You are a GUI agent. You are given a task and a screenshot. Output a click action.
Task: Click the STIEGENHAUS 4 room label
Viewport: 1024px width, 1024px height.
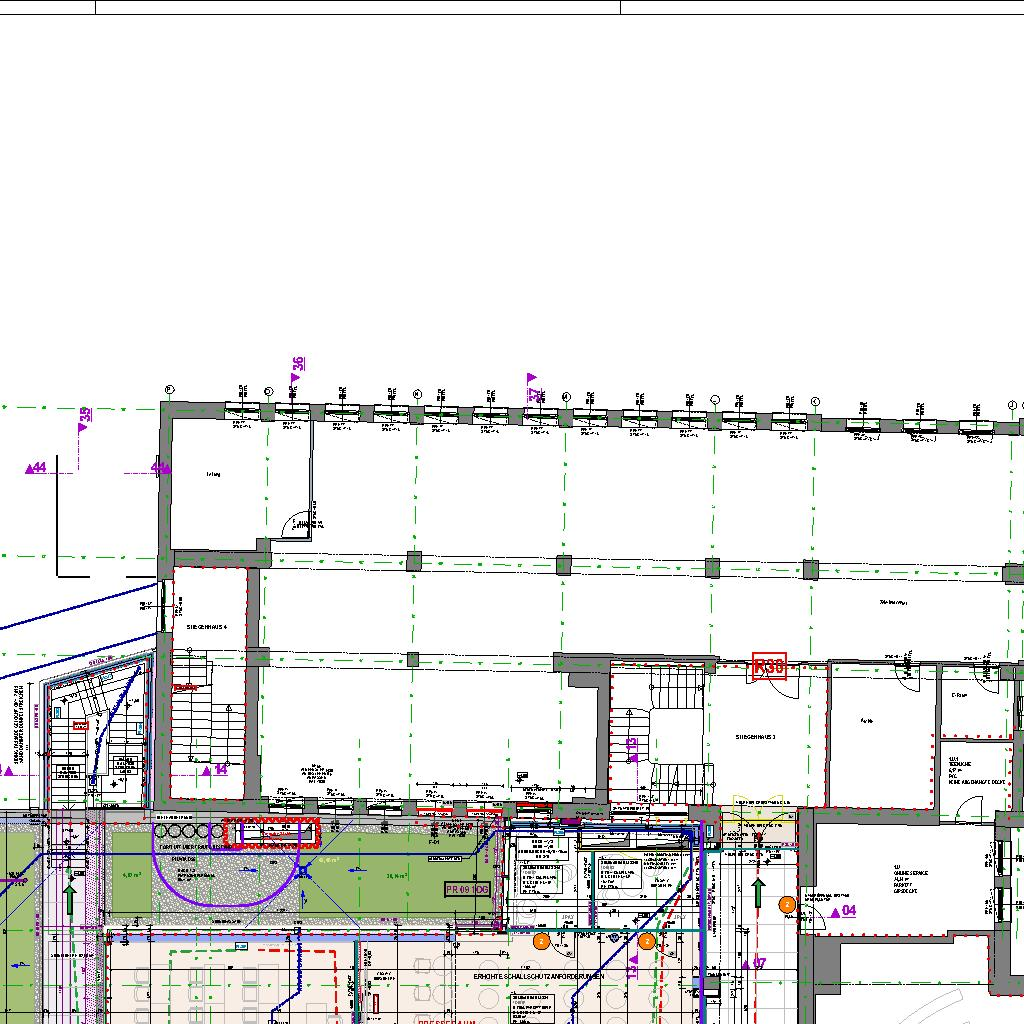pyautogui.click(x=208, y=627)
